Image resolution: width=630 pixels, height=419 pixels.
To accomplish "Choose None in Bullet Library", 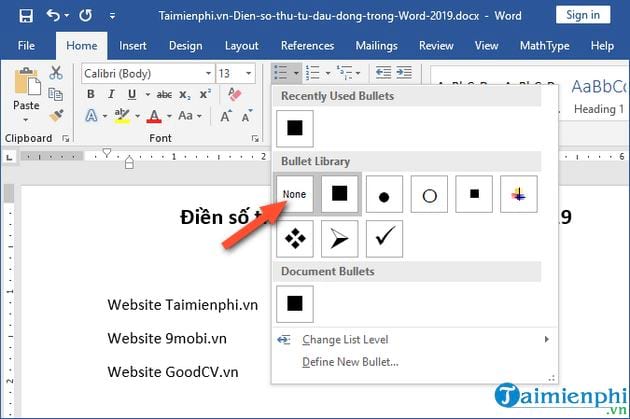I will tap(295, 194).
